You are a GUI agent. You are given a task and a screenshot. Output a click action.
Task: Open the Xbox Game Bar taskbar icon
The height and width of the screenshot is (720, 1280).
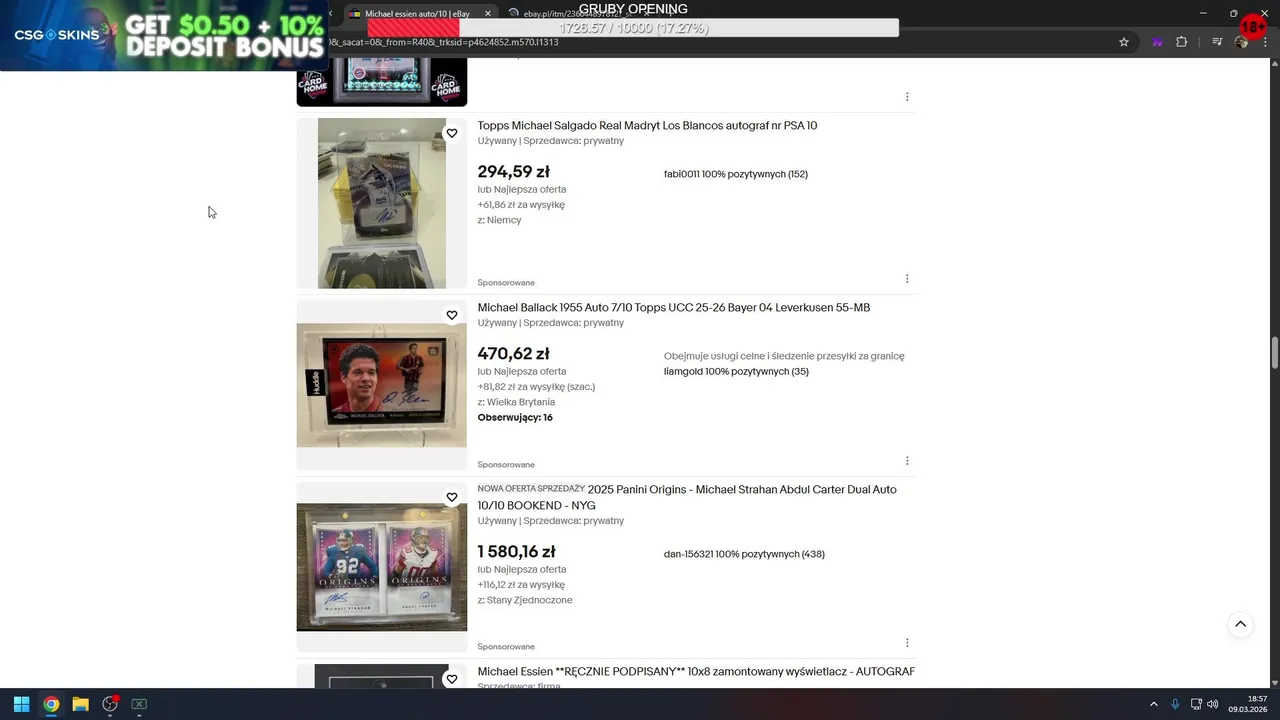(139, 704)
